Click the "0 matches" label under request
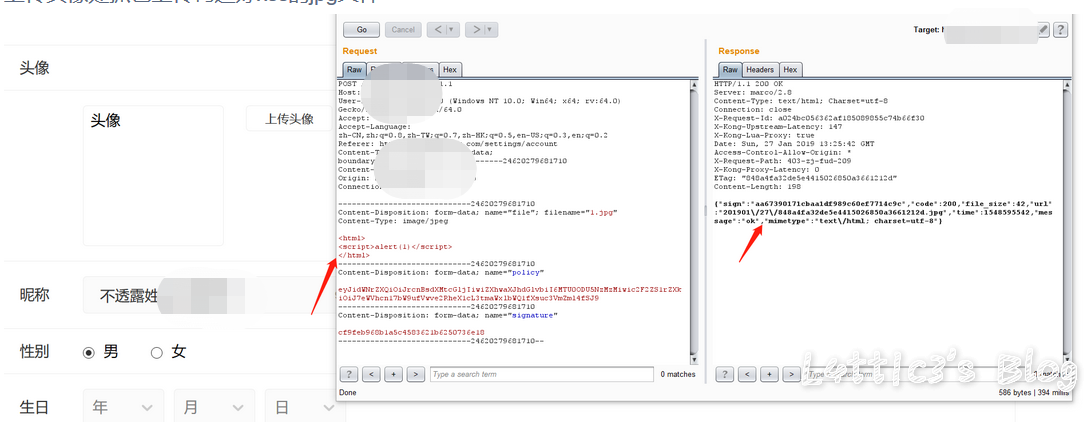 [x=678, y=374]
